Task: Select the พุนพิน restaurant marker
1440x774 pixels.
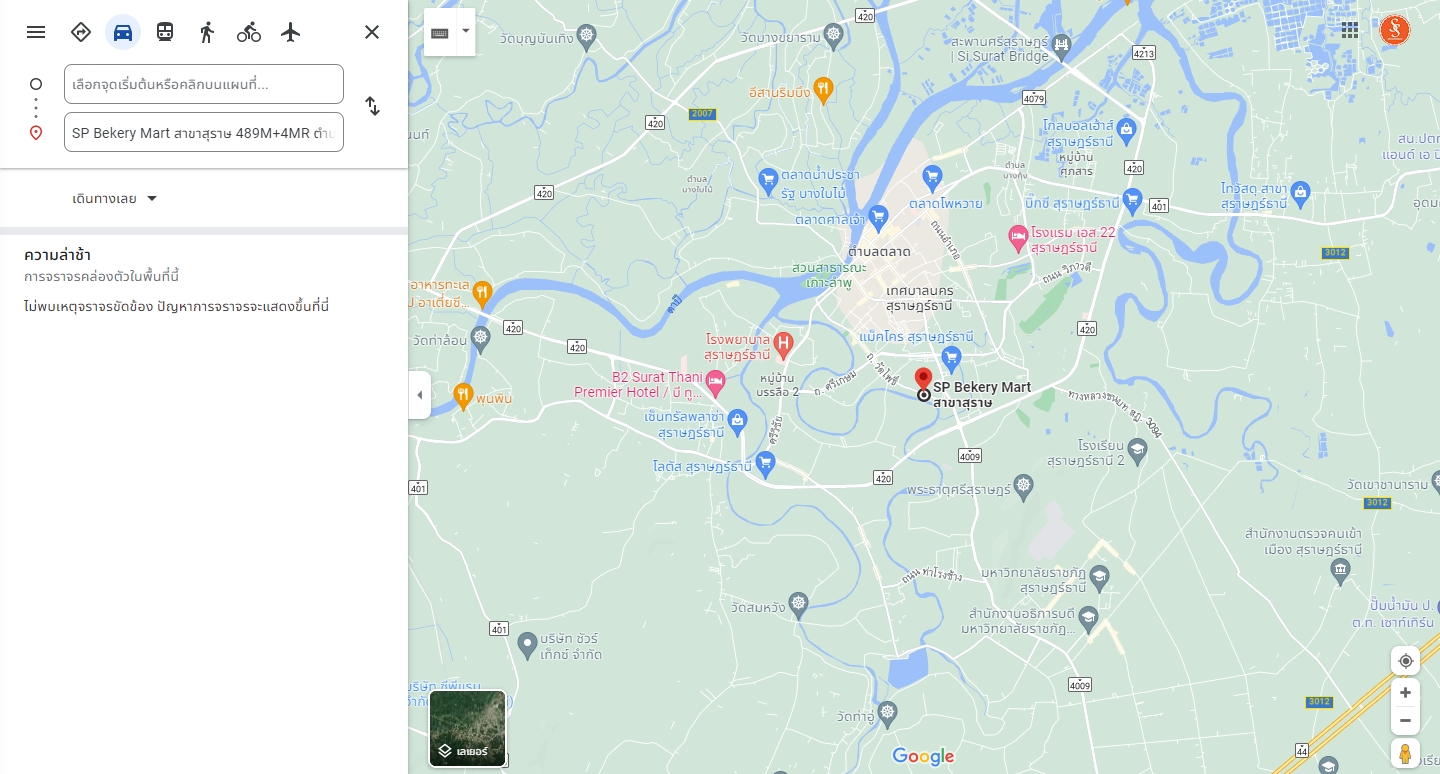Action: [x=463, y=396]
